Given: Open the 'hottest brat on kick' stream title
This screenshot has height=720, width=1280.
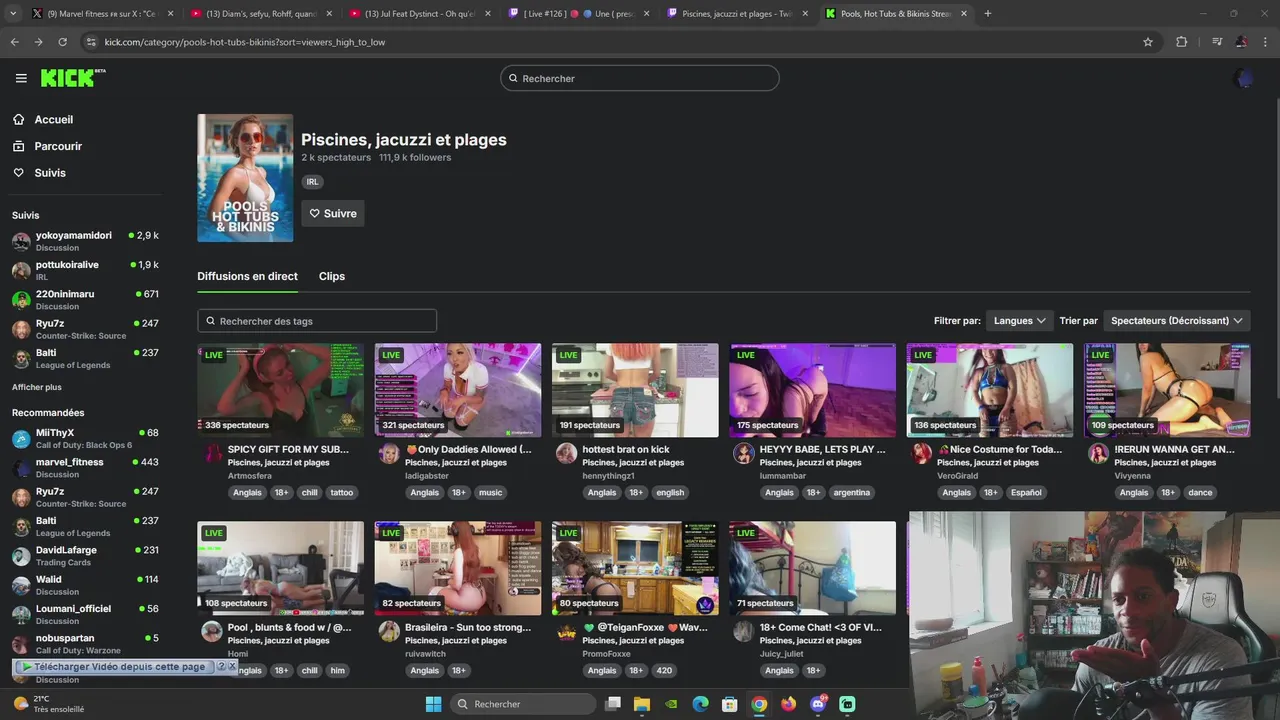Looking at the screenshot, I should pos(626,450).
